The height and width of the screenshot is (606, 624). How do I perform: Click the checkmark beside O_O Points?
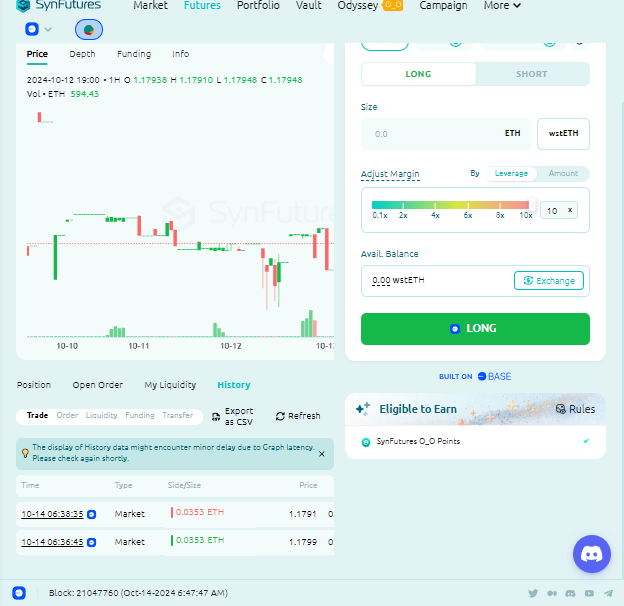pos(586,441)
